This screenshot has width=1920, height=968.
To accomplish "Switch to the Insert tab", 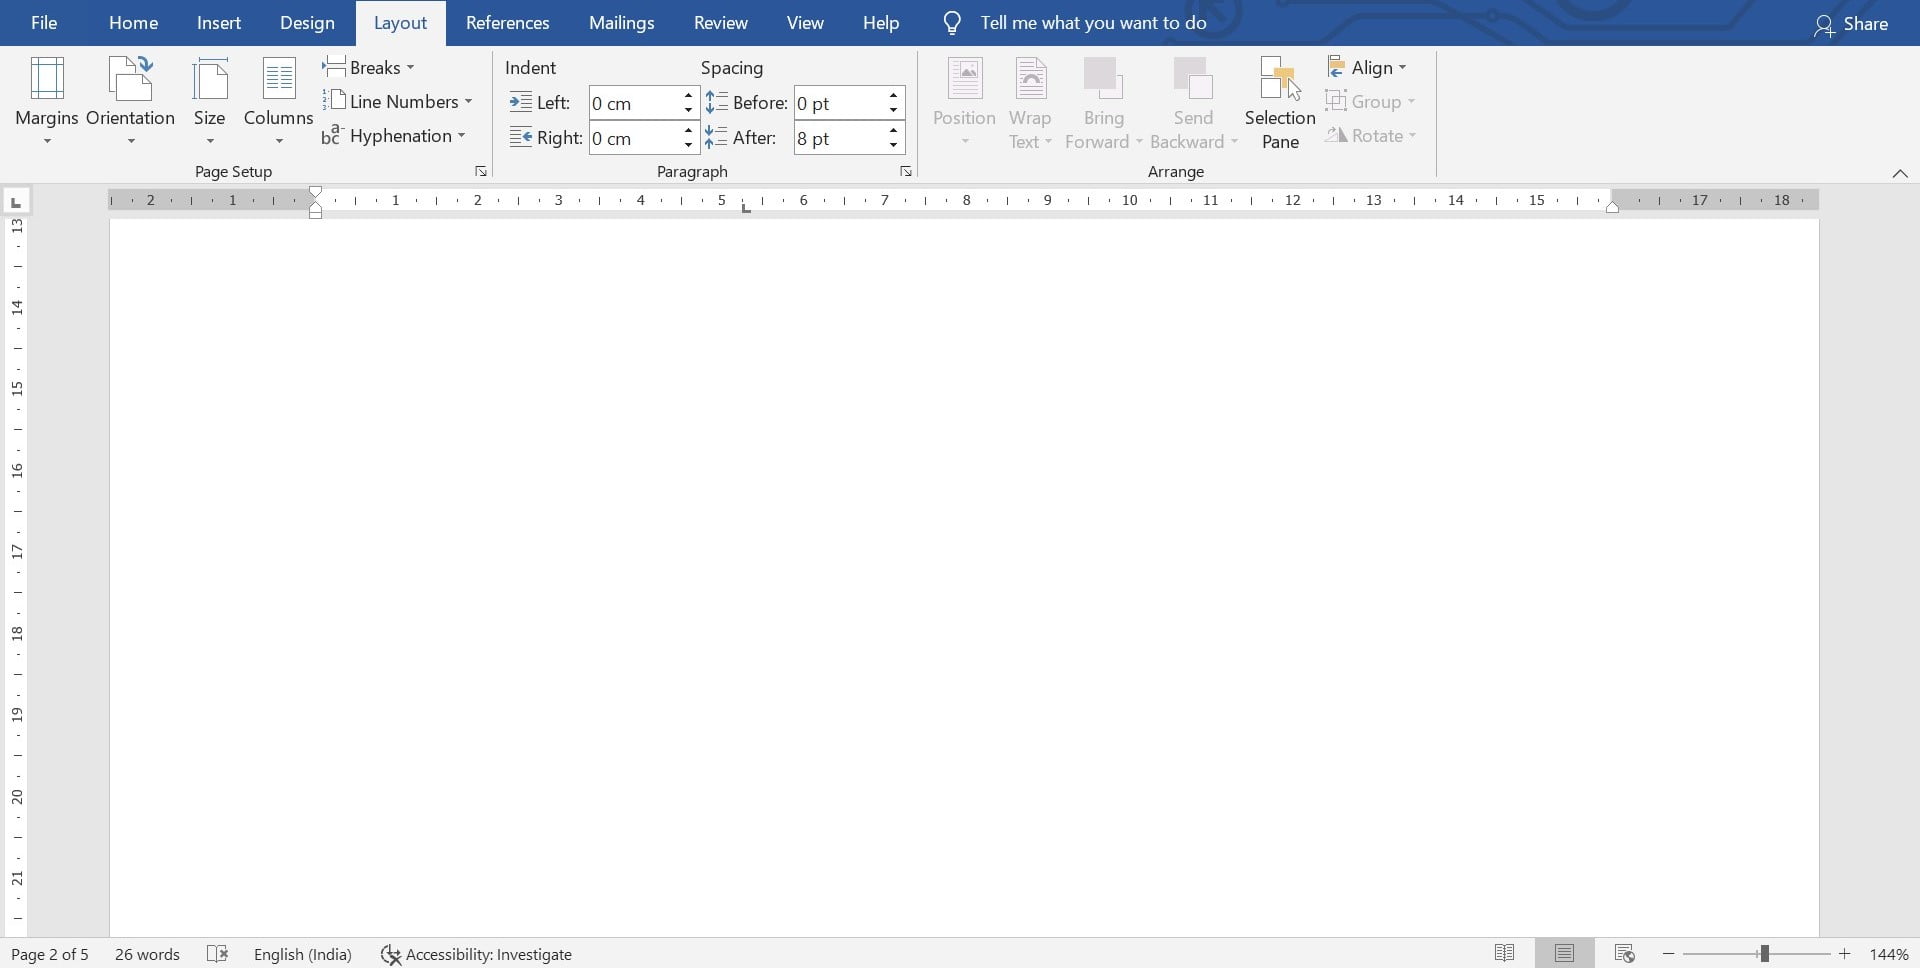I will point(219,23).
